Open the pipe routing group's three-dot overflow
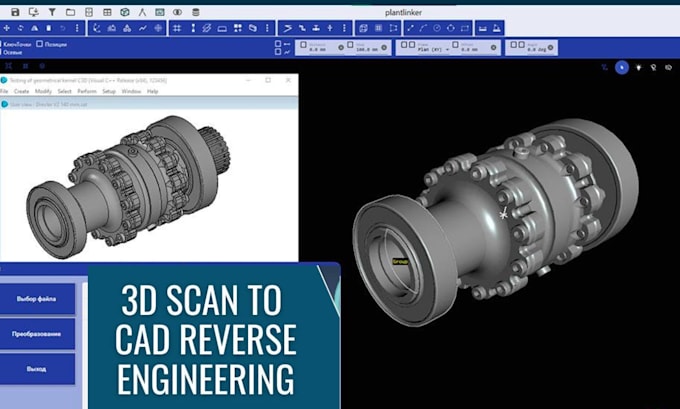The width and height of the screenshot is (680, 409). click(x=344, y=28)
